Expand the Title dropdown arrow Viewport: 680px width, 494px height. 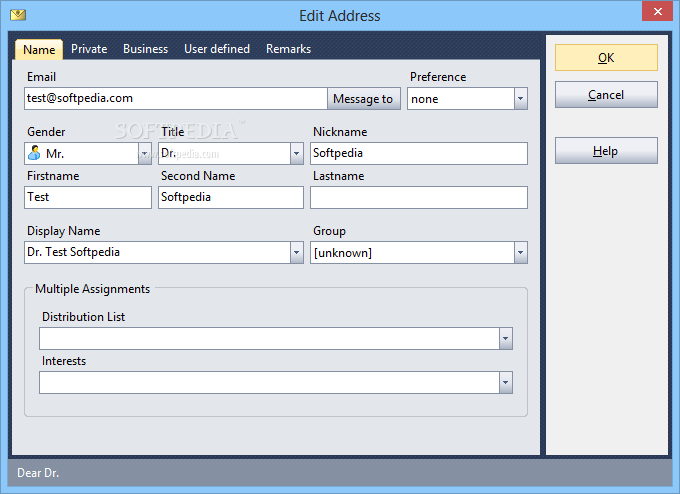(297, 154)
